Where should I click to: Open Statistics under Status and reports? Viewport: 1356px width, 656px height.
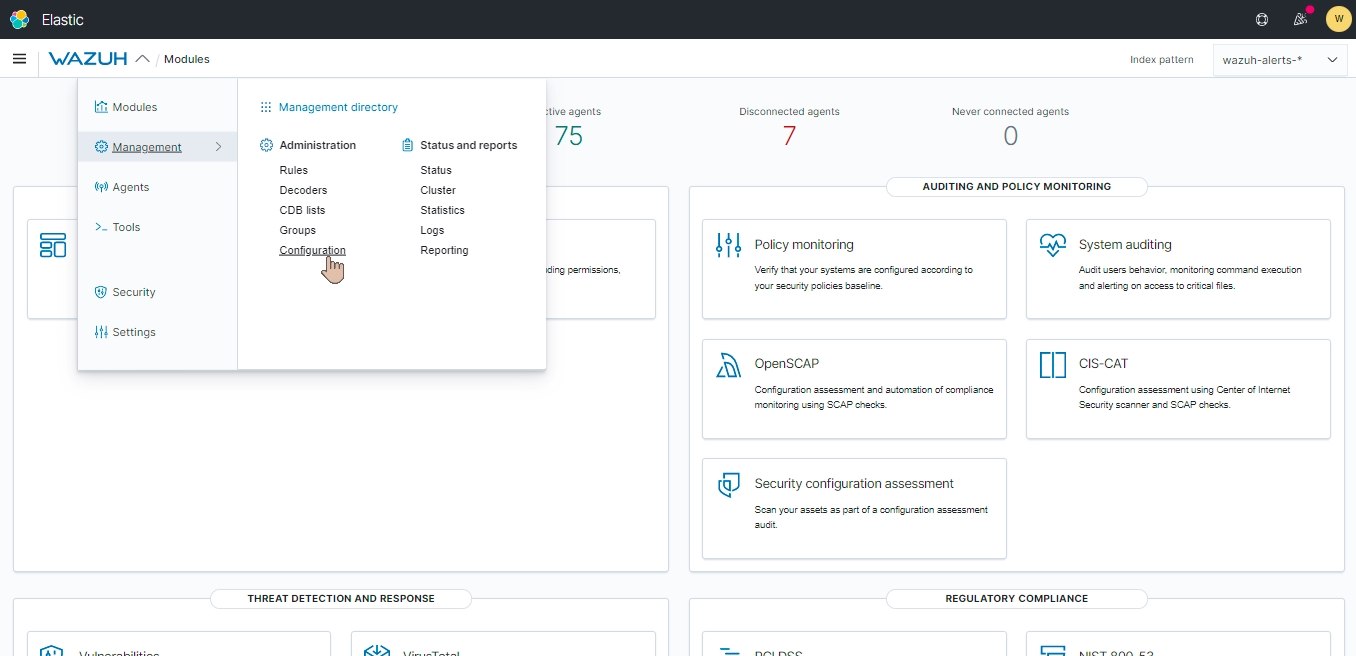[443, 210]
